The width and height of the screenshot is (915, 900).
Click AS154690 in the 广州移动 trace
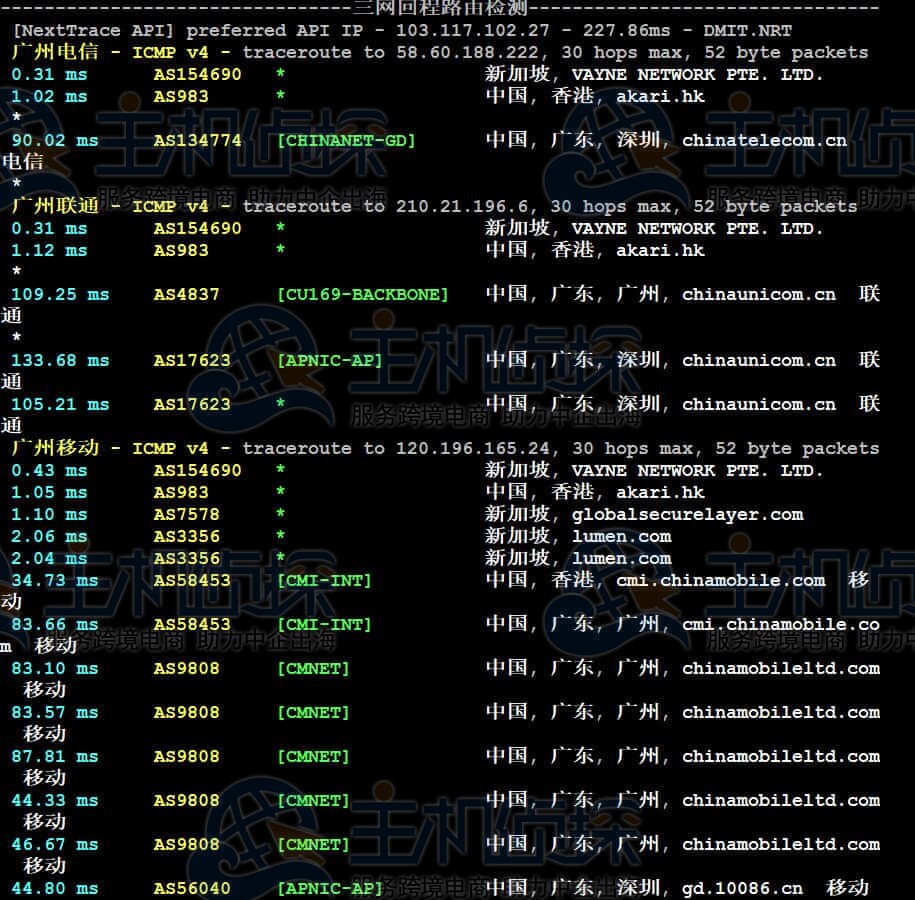point(197,470)
